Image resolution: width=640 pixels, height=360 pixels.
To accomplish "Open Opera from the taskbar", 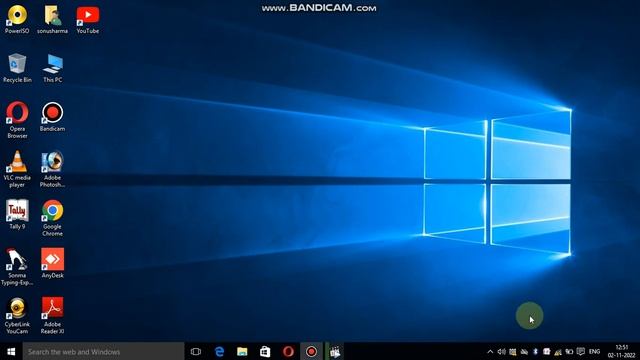I will pos(288,351).
